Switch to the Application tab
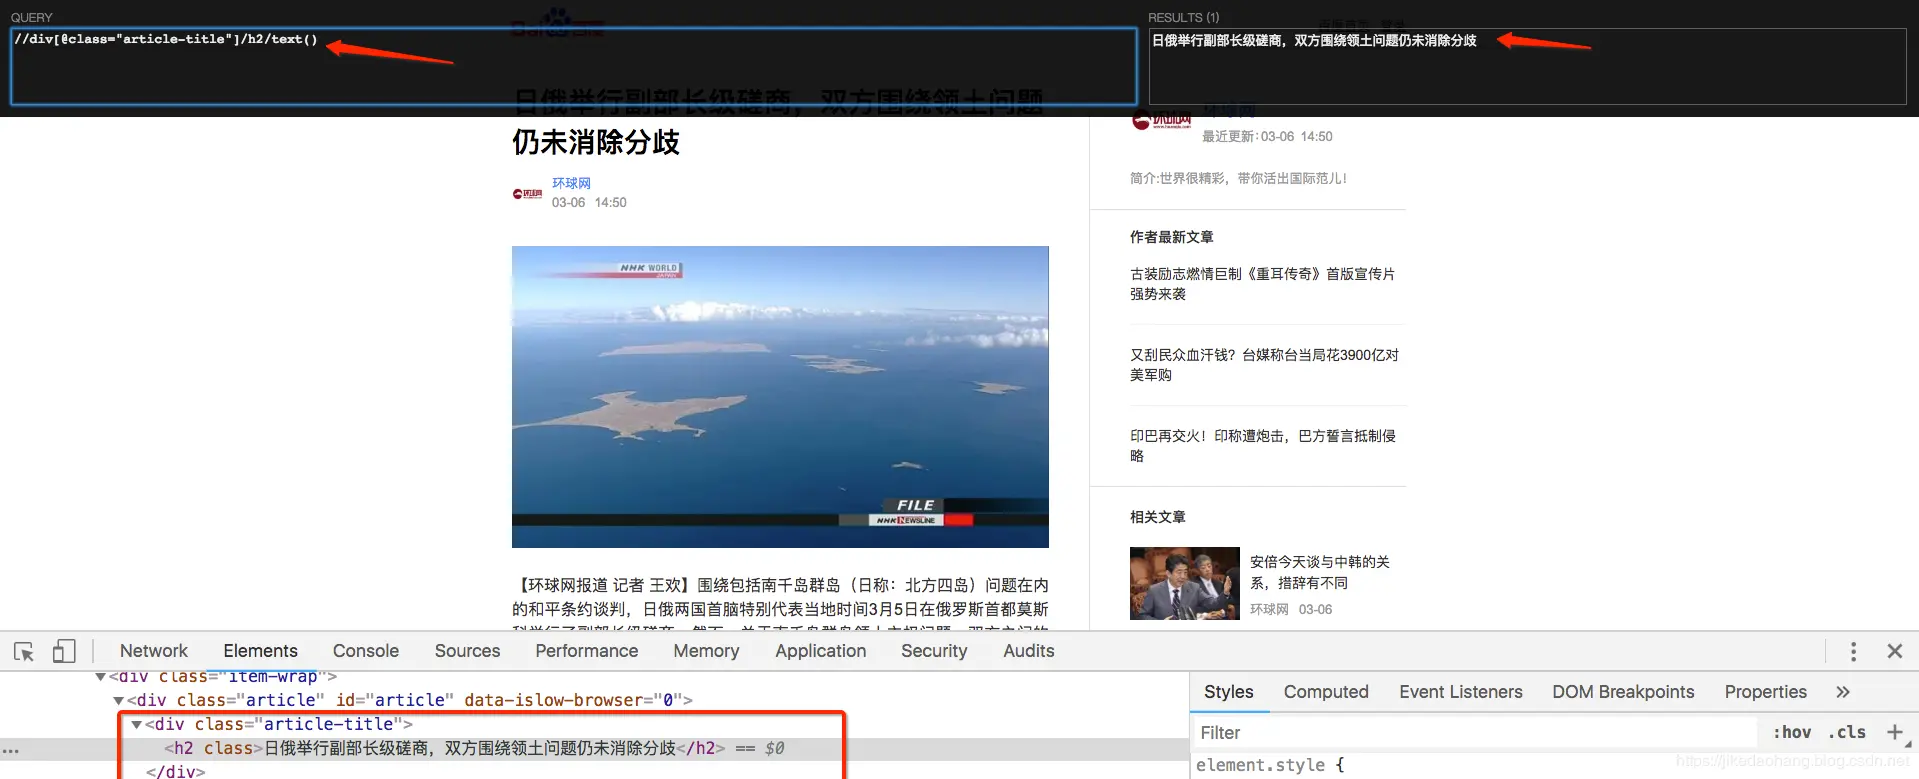 [821, 651]
